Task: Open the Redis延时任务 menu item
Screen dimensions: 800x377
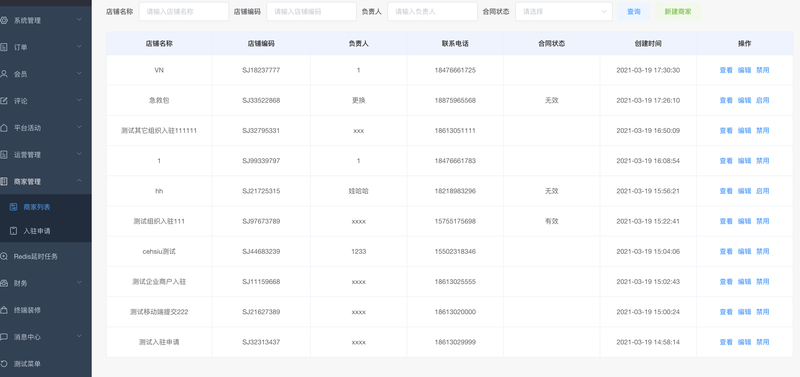Action: tap(46, 257)
